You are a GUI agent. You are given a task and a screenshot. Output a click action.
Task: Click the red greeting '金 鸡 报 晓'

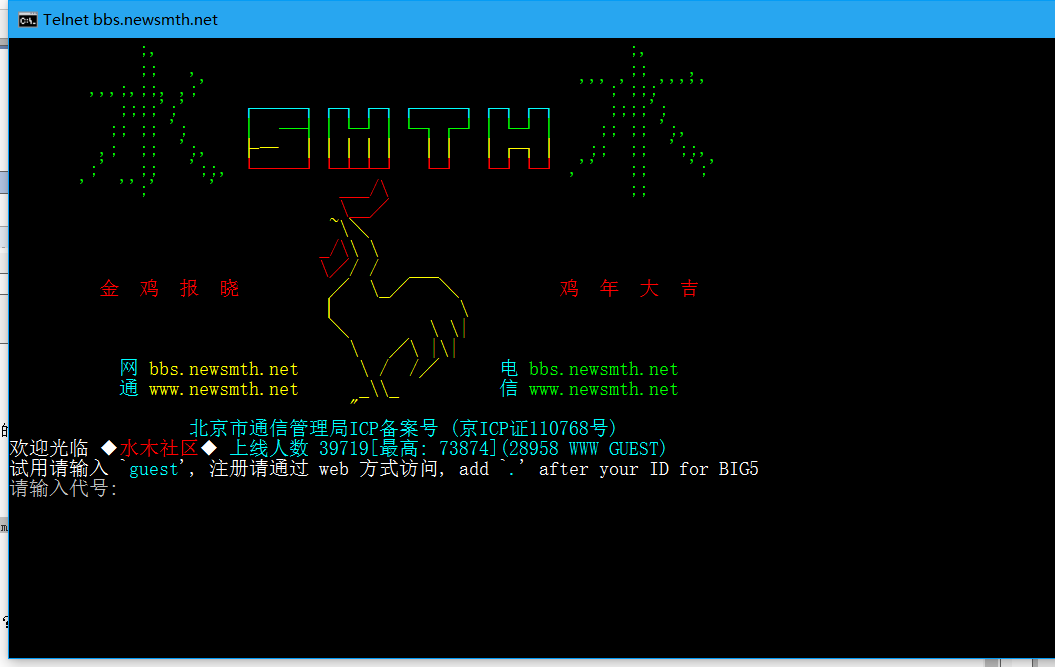point(170,289)
